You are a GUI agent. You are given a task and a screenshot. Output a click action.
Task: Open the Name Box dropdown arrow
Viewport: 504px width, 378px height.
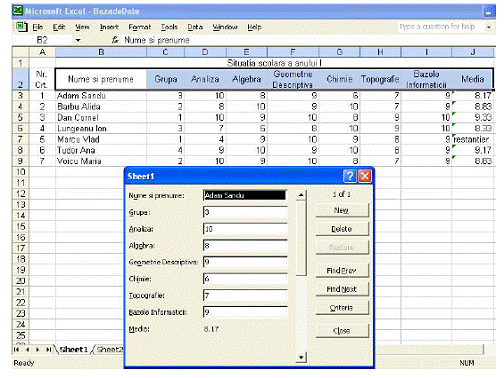pyautogui.click(x=78, y=40)
